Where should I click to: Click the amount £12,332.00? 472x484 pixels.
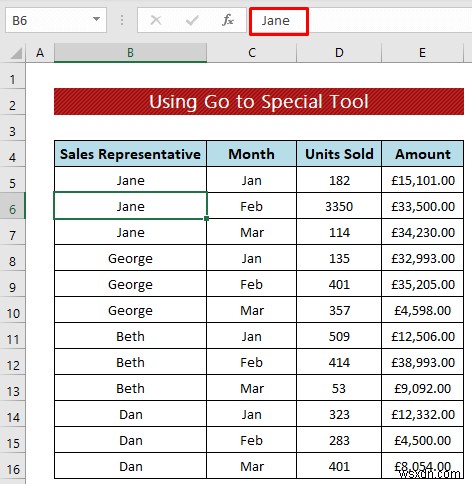[423, 414]
